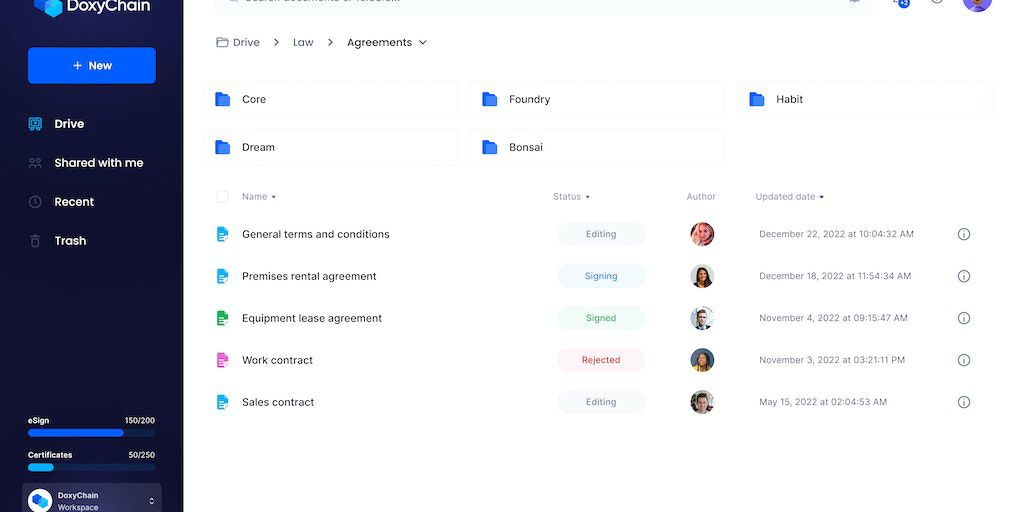Viewport: 1024px width, 512px height.
Task: Click Sales contract file icon
Action: pyautogui.click(x=223, y=402)
